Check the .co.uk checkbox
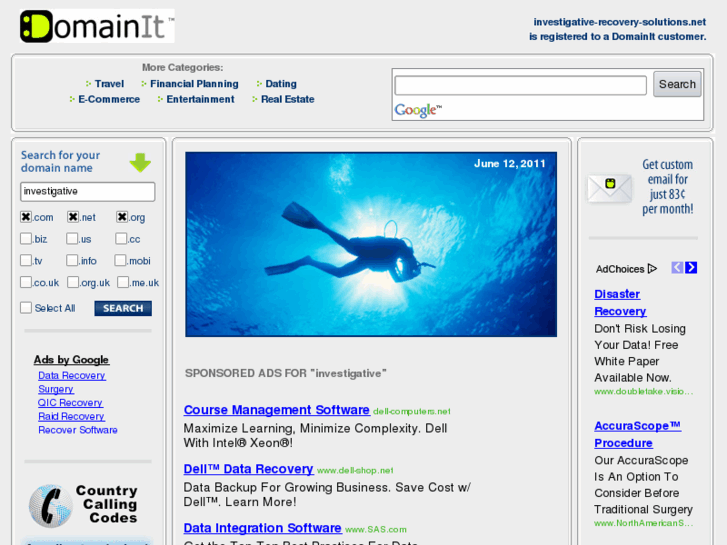Screen dimensions: 727x545 pos(26,282)
